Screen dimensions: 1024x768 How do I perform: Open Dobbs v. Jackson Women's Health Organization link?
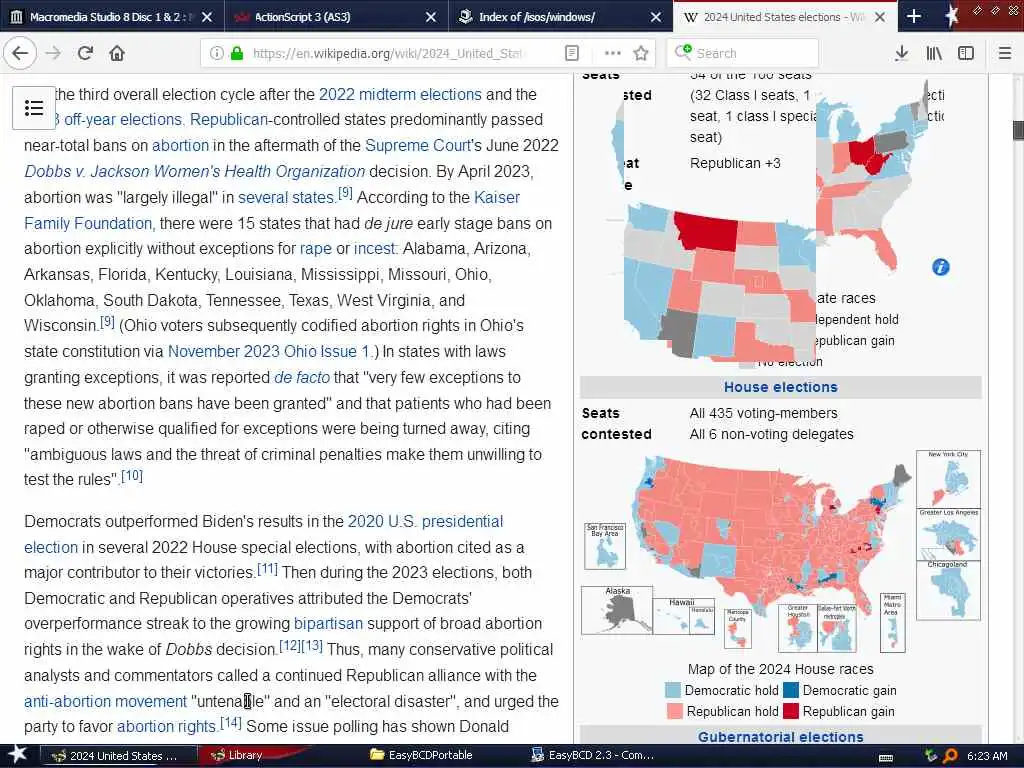pyautogui.click(x=195, y=171)
